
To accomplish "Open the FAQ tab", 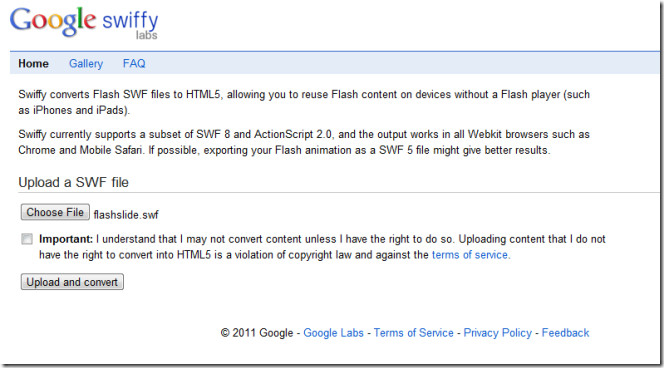I will click(x=134, y=64).
